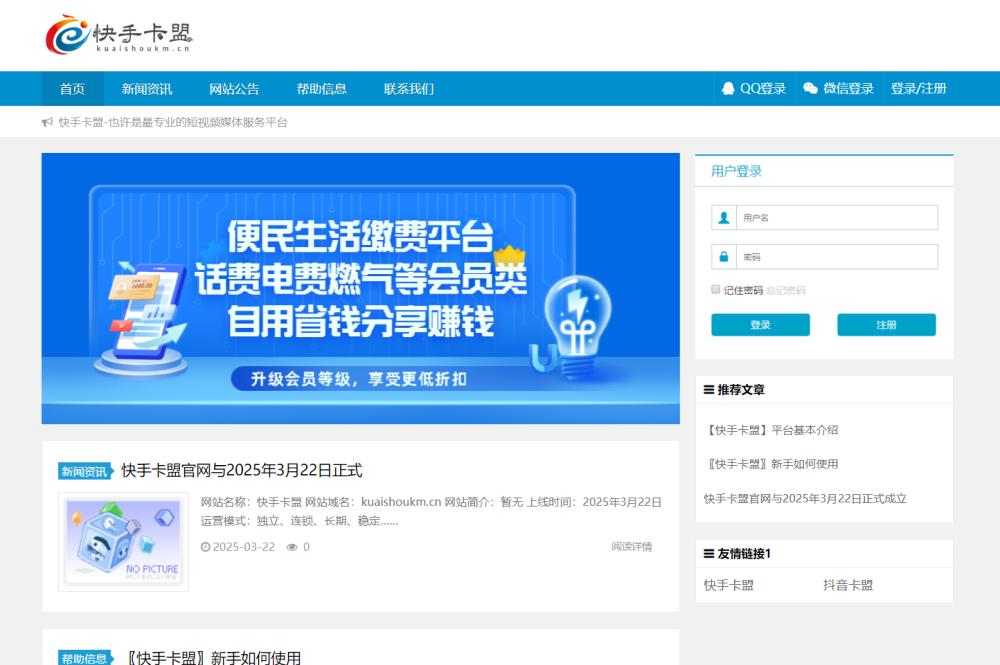Screen dimensions: 1000x665
Task: Click the lock icon beside password field
Action: (724, 257)
